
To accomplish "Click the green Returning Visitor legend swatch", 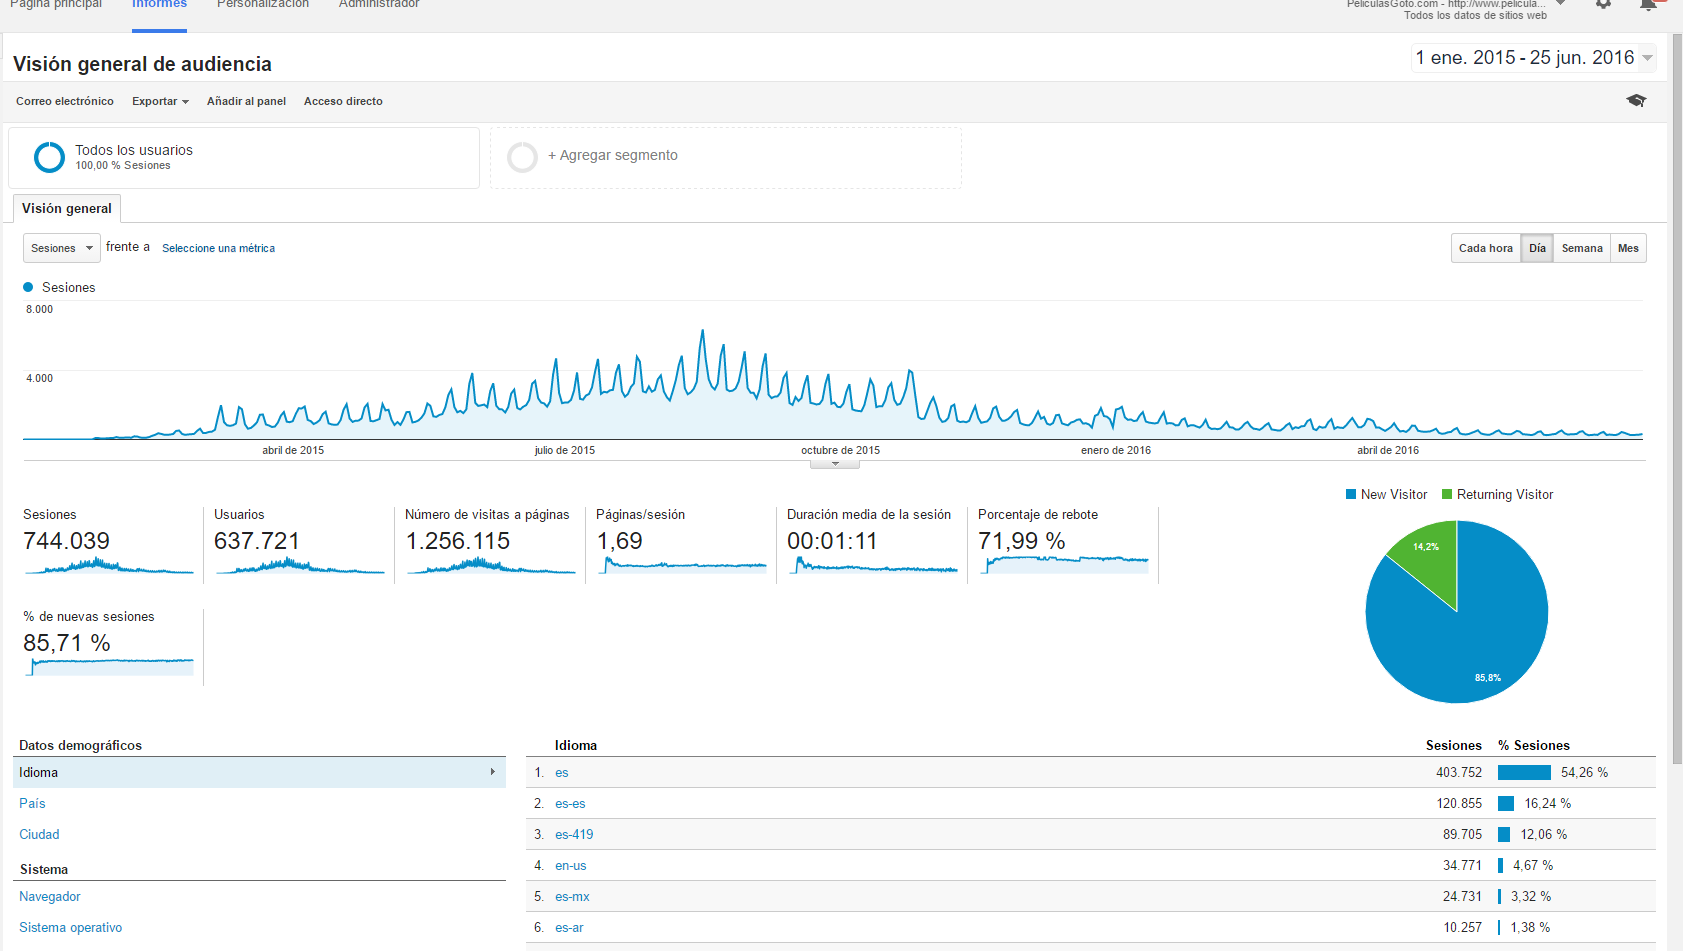I will tap(1447, 494).
